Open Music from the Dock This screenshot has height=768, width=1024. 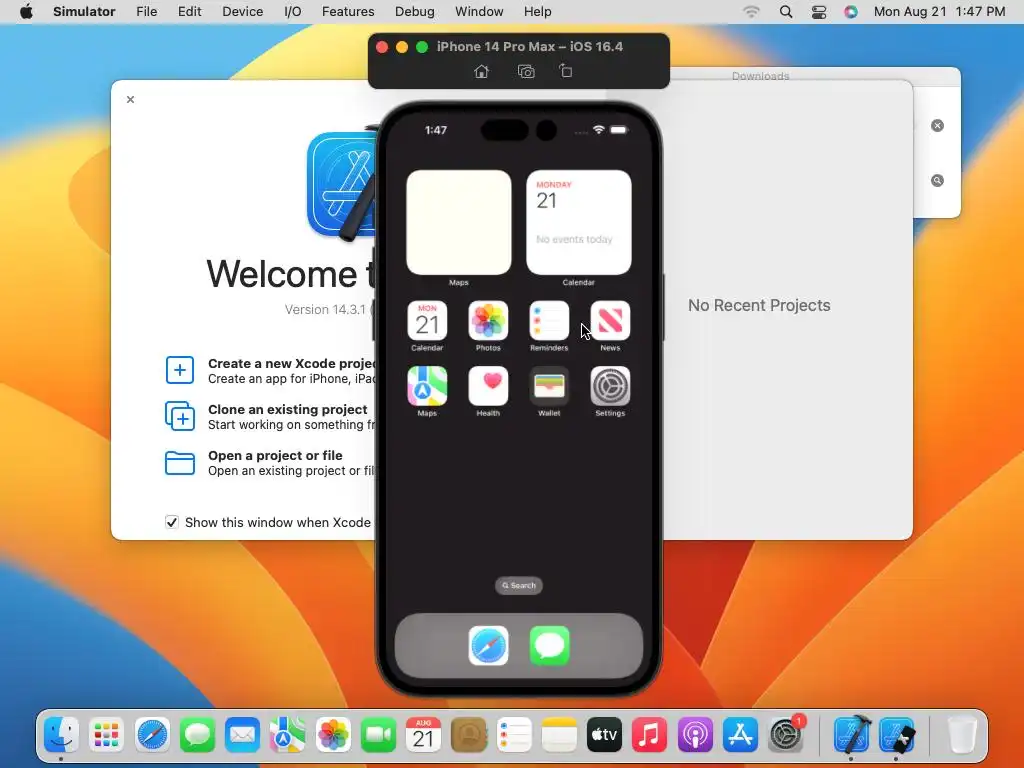(x=649, y=735)
